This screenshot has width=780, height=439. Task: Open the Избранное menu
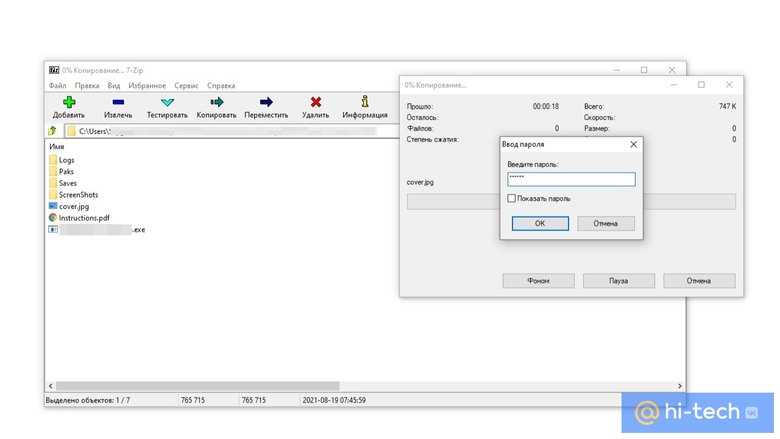[147, 86]
